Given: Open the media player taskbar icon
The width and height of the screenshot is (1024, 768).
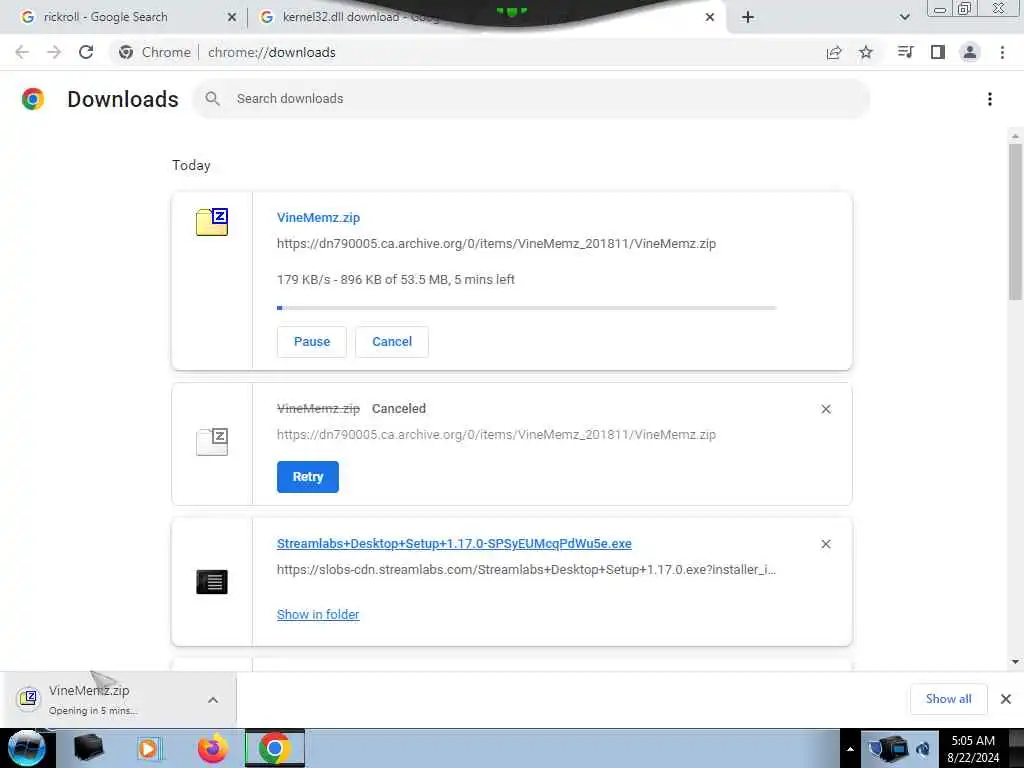Looking at the screenshot, I should [x=149, y=748].
